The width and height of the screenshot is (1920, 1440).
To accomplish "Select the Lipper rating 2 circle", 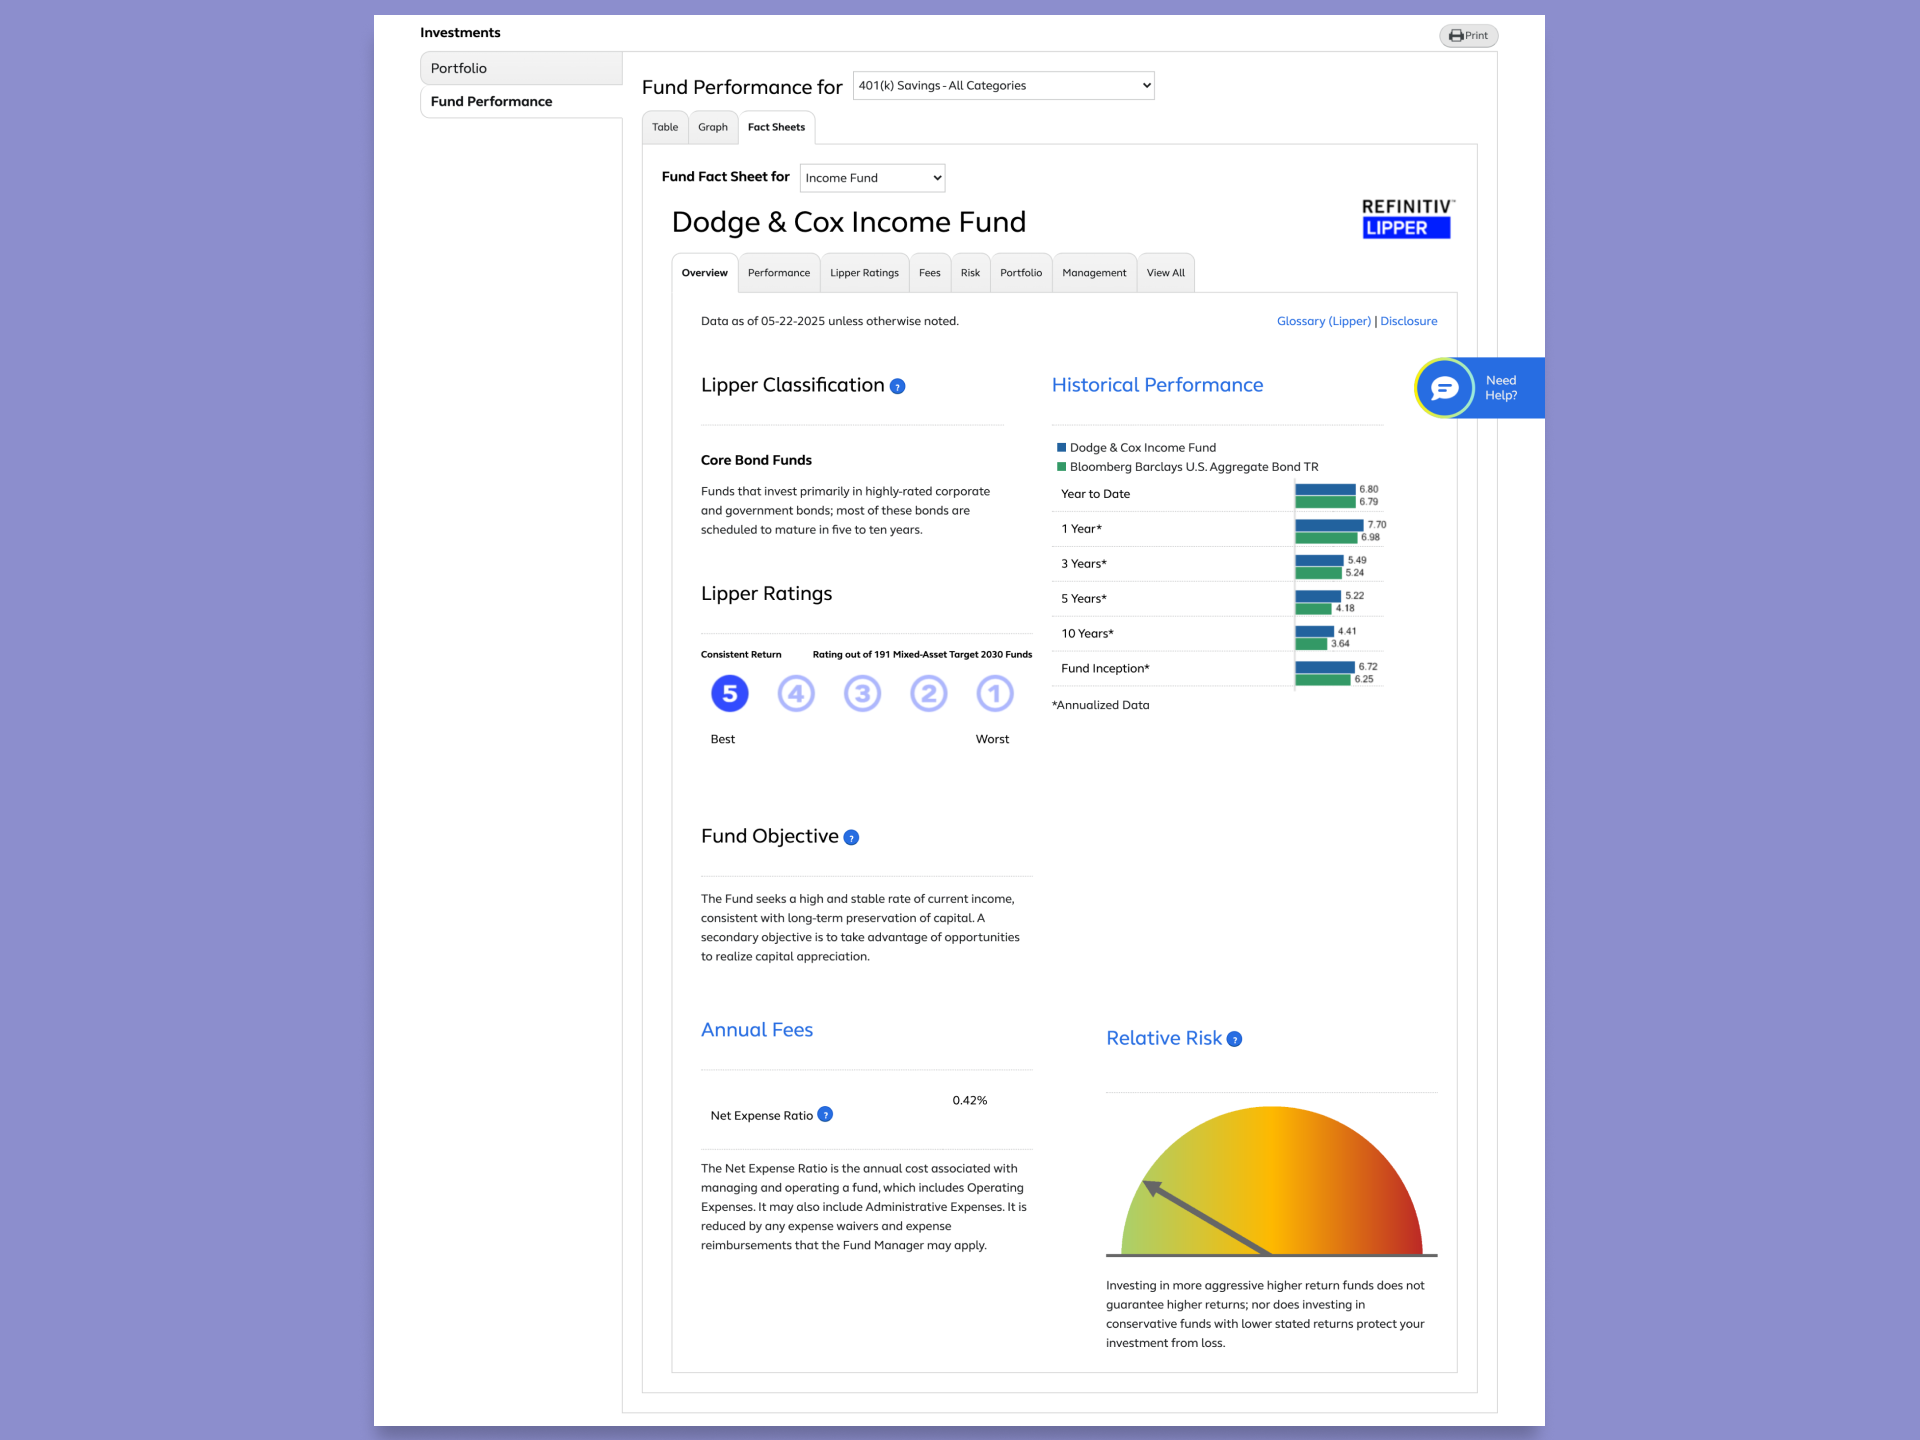I will [x=929, y=694].
